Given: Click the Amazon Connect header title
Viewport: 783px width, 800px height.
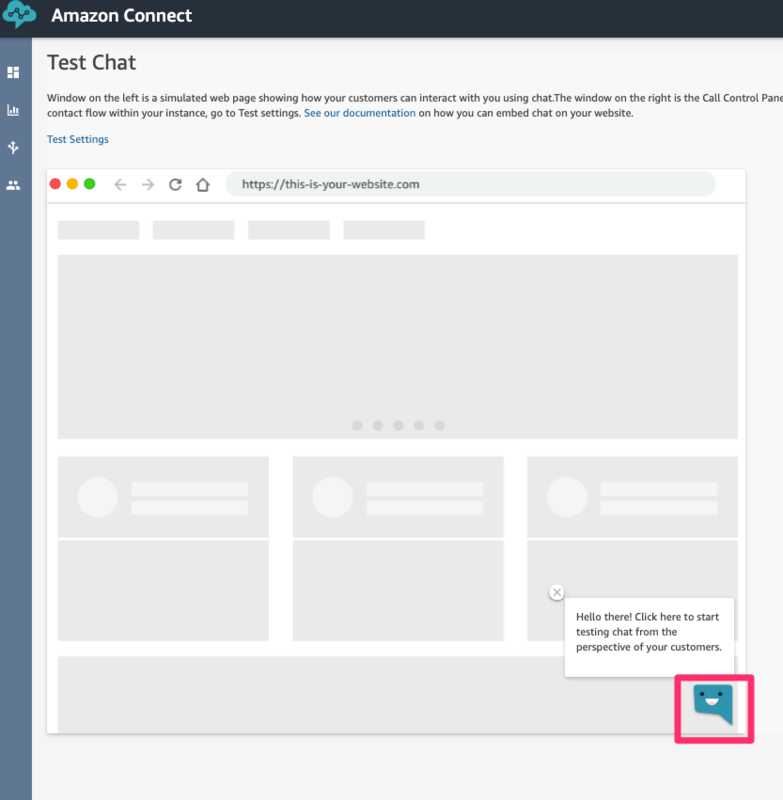Looking at the screenshot, I should [122, 15].
